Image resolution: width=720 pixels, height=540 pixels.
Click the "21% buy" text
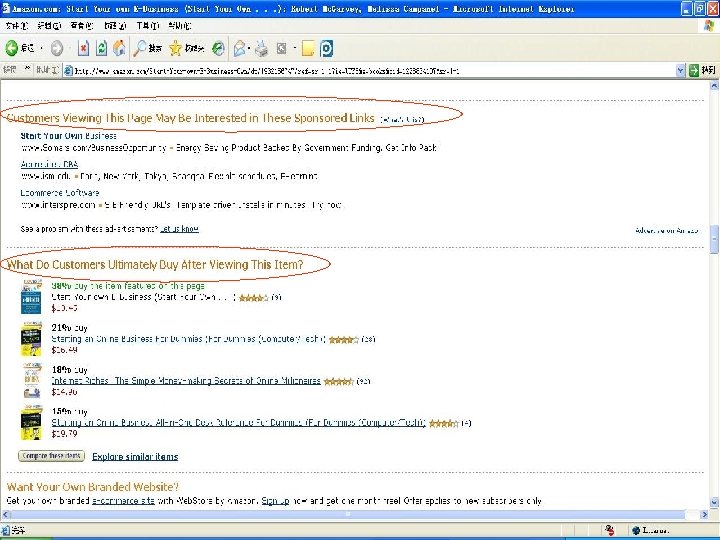coord(69,327)
